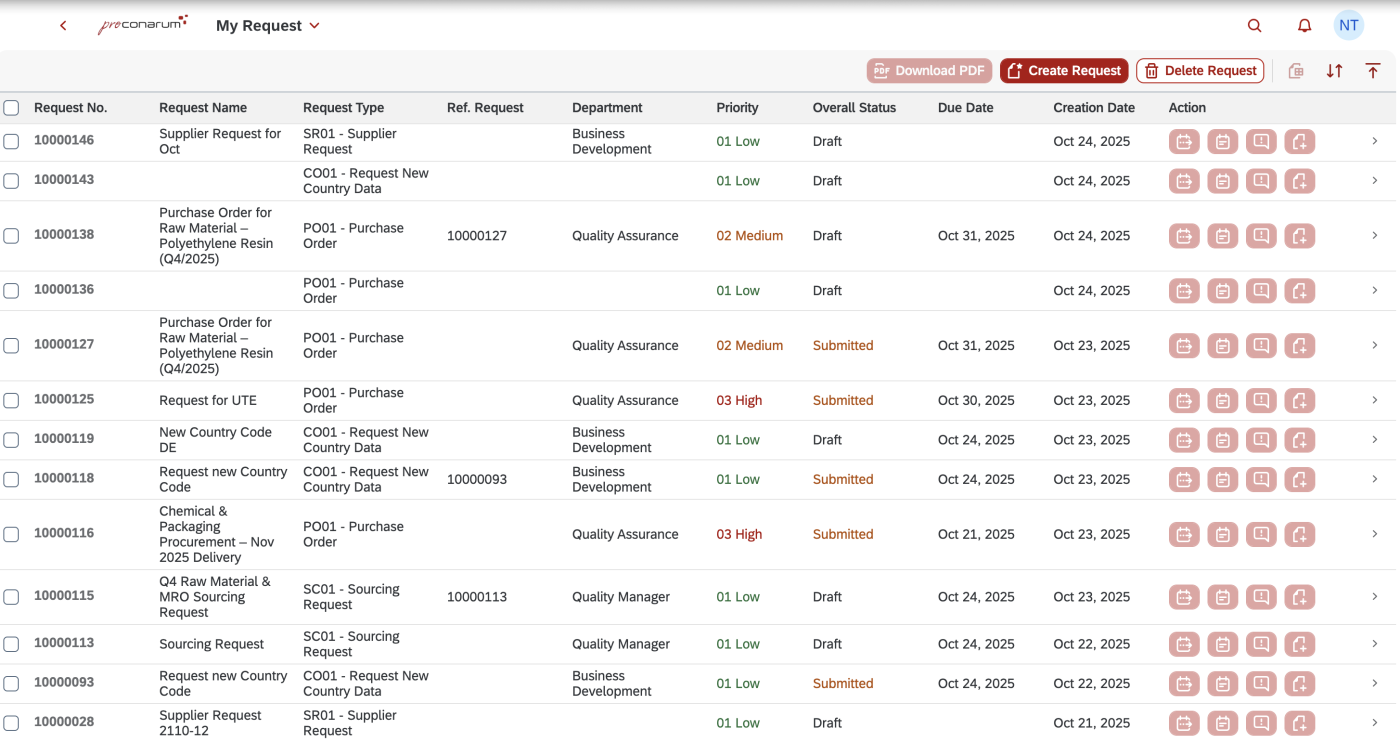Click the Due Date column header
The image size is (1400, 742).
pos(965,108)
